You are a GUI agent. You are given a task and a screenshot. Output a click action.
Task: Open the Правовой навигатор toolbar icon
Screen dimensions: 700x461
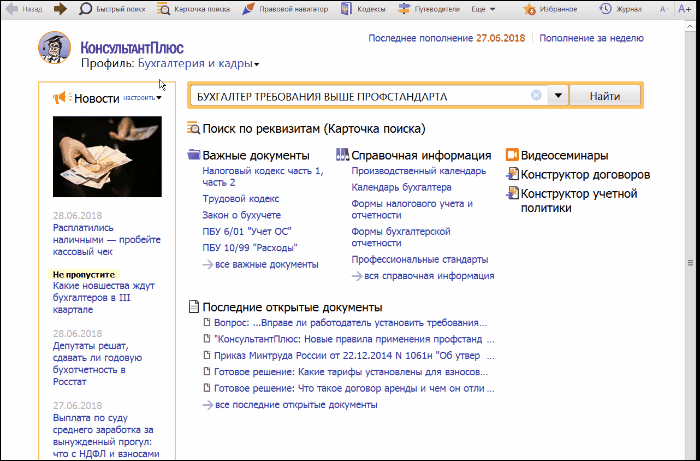[248, 9]
